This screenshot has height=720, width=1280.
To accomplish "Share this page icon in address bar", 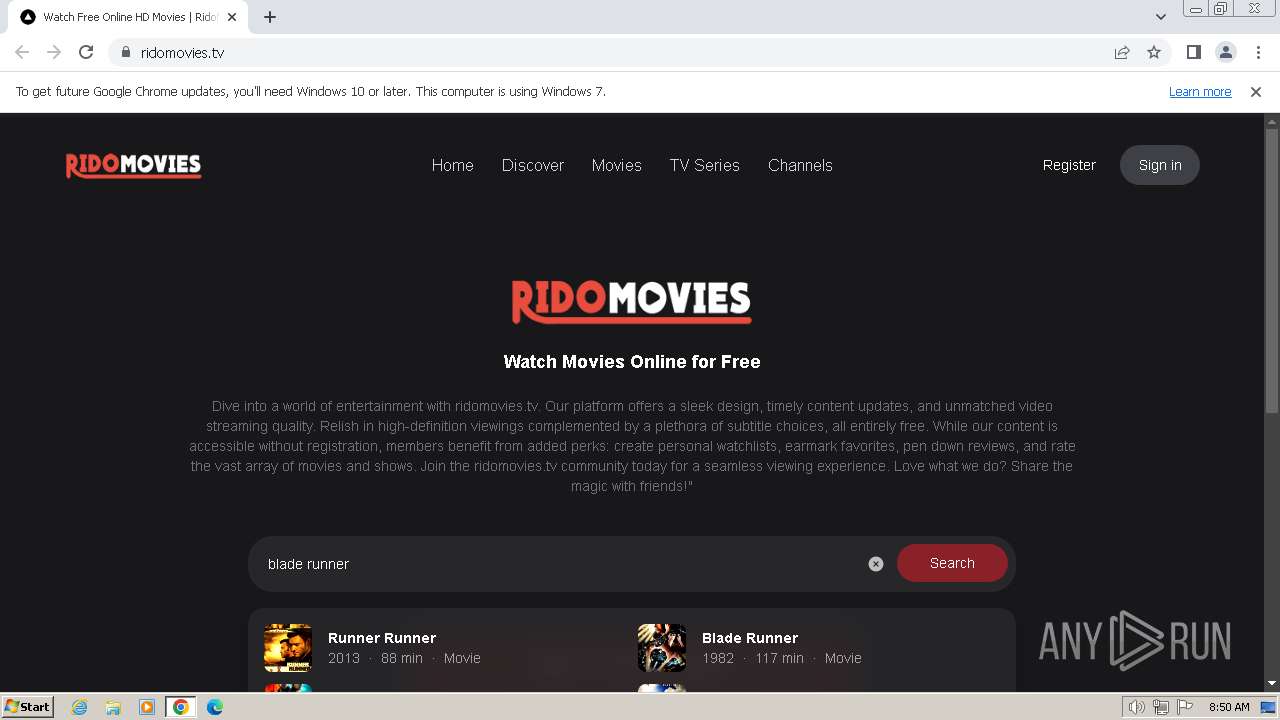I will click(1122, 52).
